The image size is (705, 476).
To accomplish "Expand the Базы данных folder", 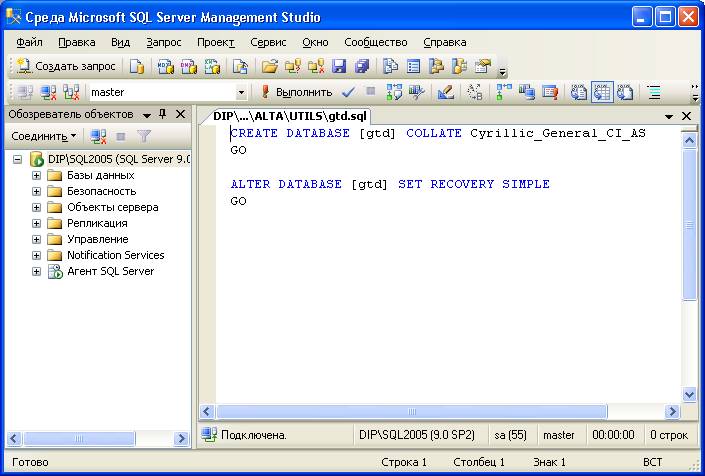I will tap(37, 175).
